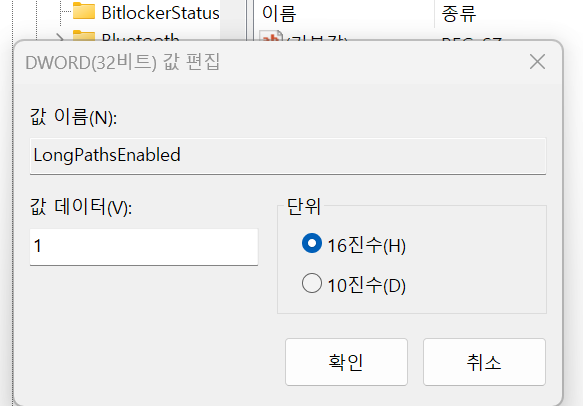
Task: Expand the Bluetooth tree node chevron
Action: pos(60,37)
